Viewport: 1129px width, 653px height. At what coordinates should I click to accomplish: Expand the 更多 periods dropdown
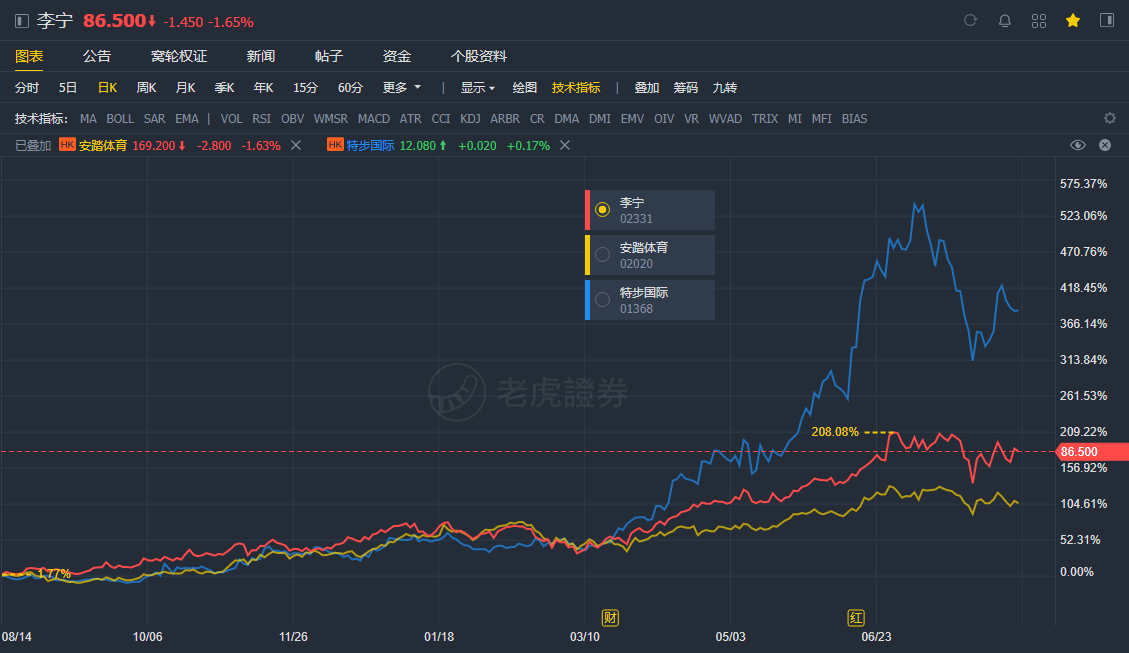coord(402,88)
